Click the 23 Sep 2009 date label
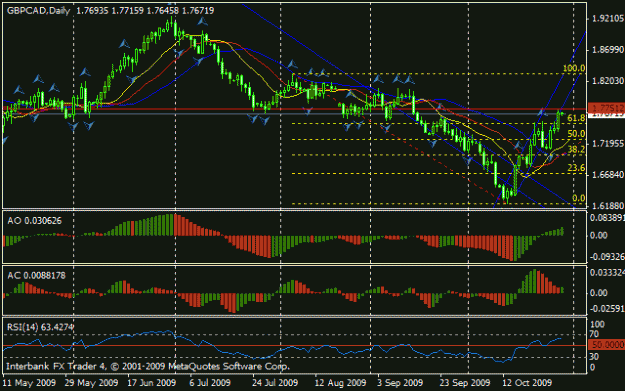The width and height of the screenshot is (625, 391). pos(465,383)
